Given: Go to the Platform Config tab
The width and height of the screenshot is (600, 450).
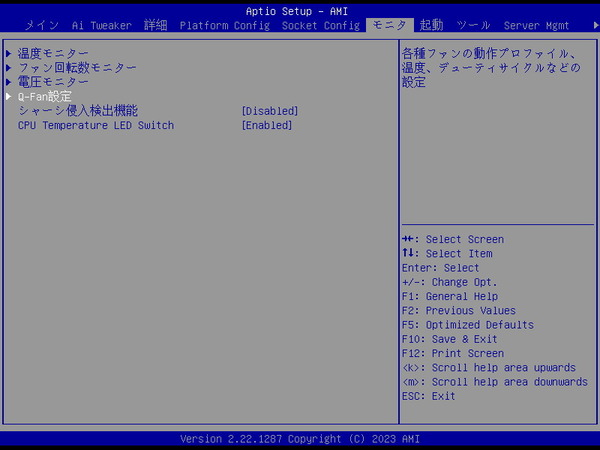Looking at the screenshot, I should (225, 24).
